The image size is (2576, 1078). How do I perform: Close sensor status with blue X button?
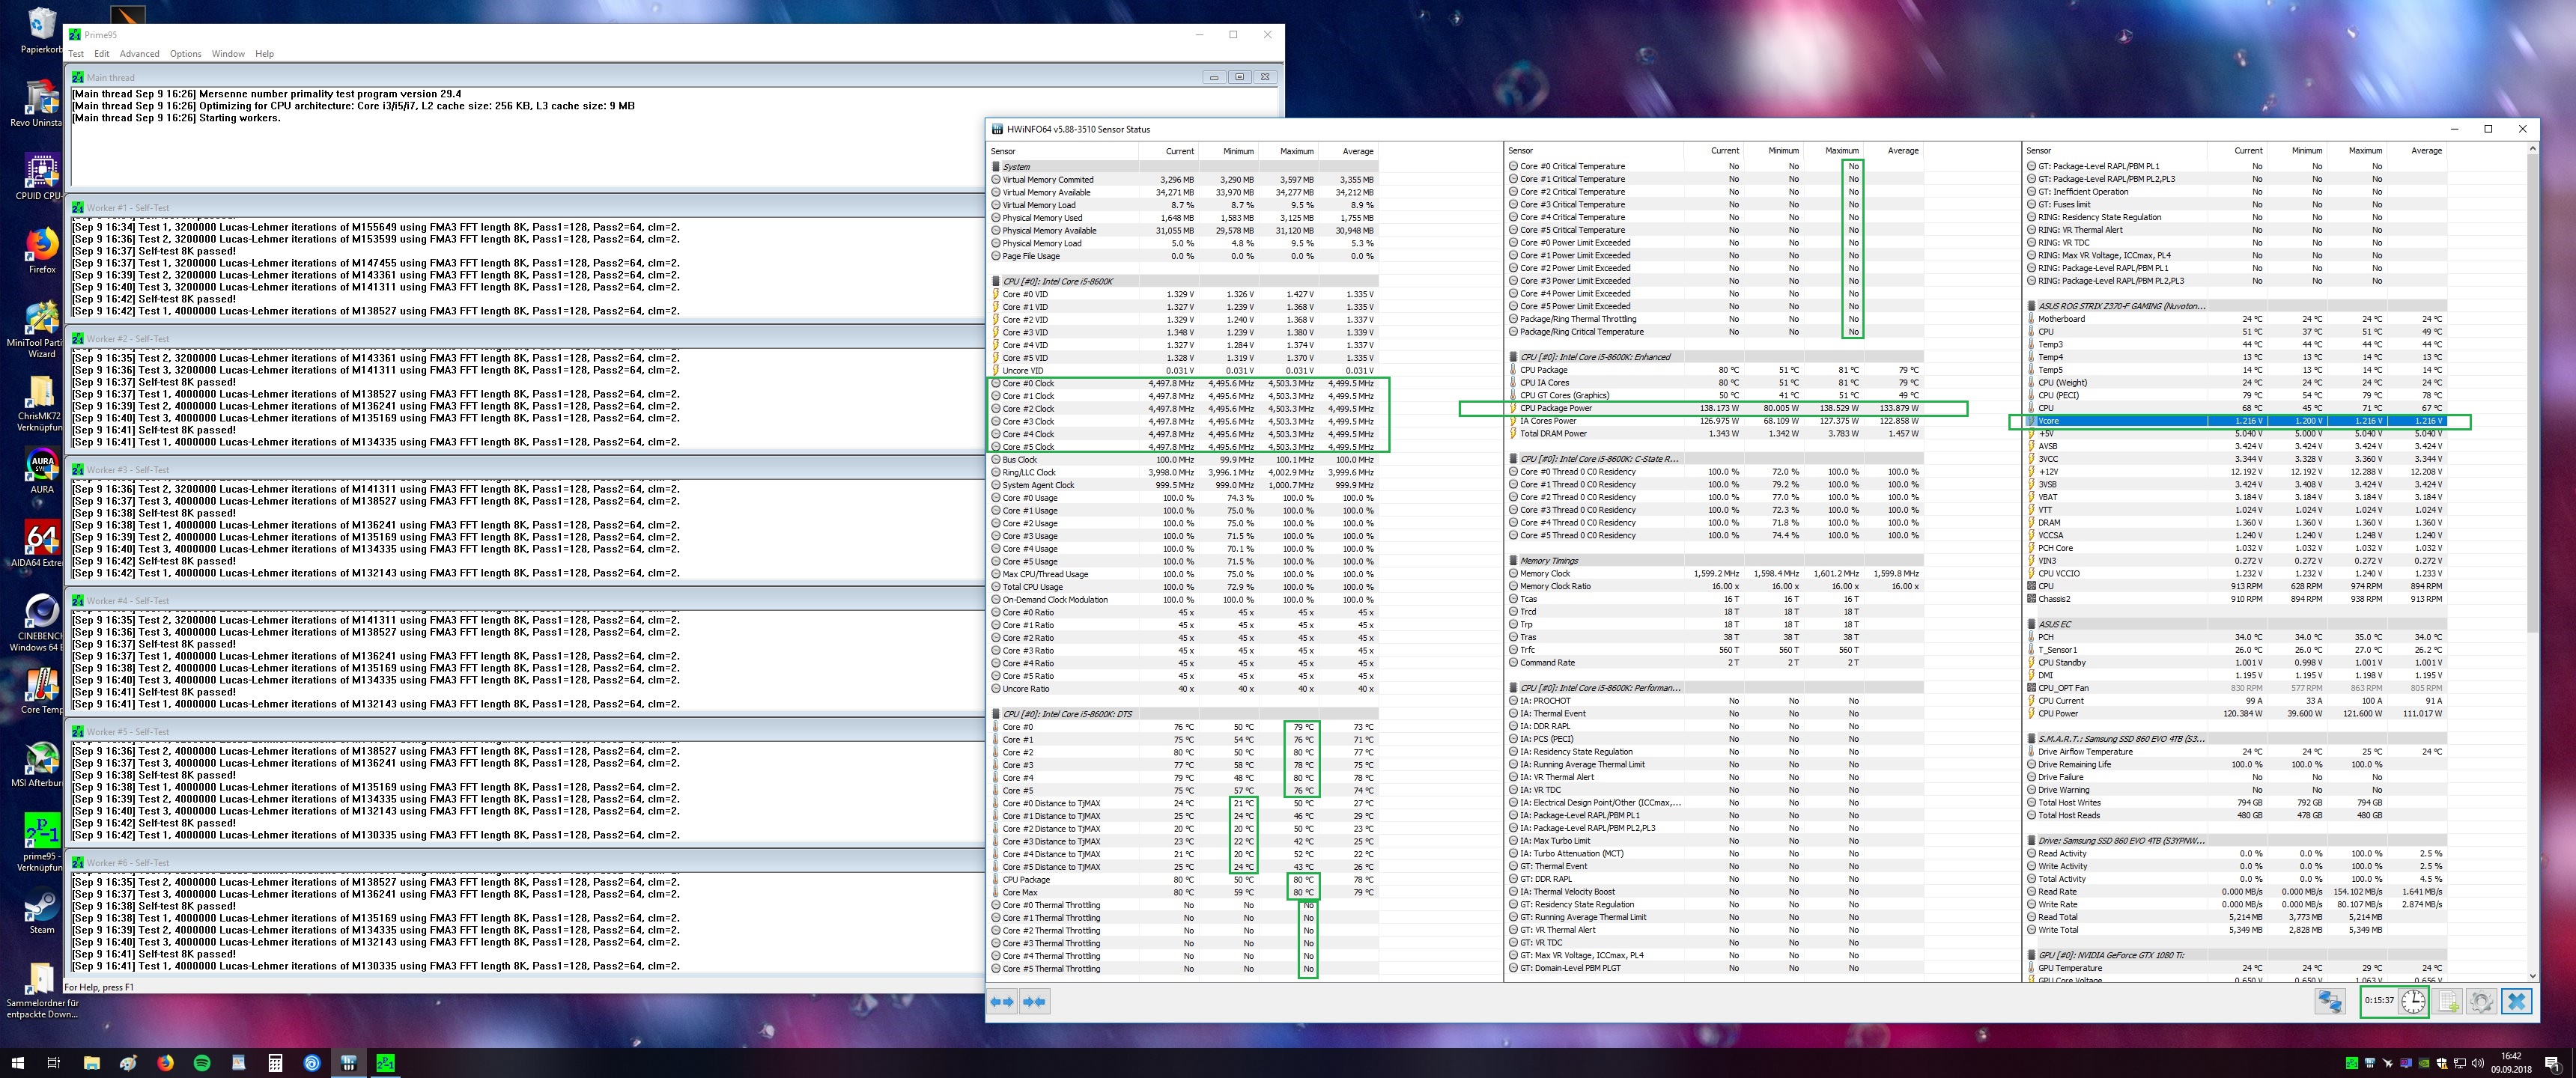(x=2517, y=1001)
